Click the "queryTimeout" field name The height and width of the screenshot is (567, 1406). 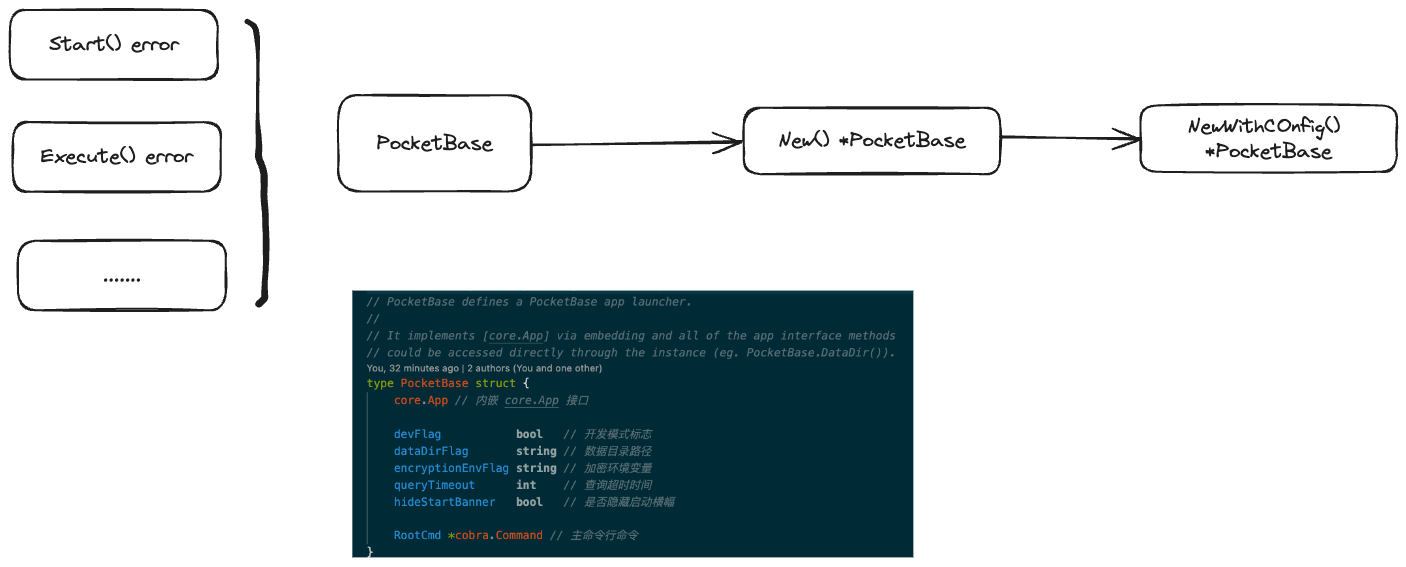(x=434, y=485)
